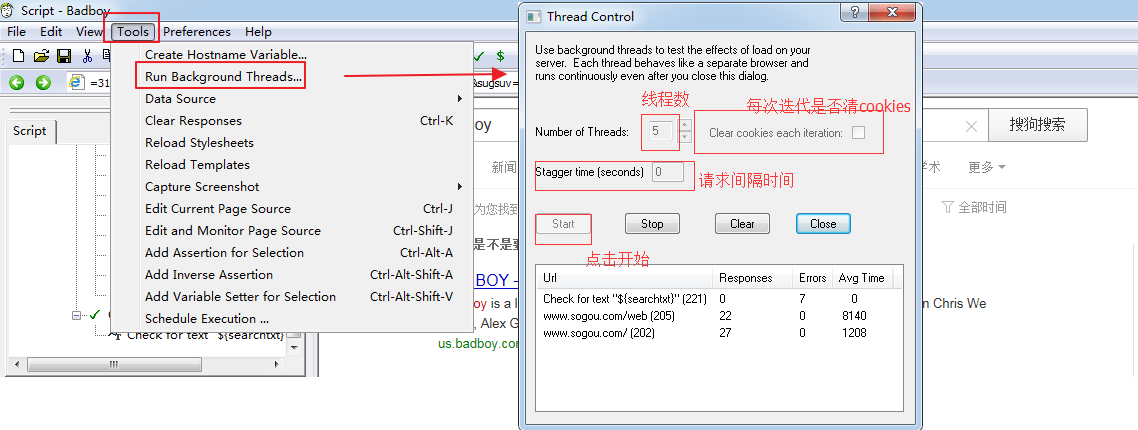Click the Open file folder icon

tap(41, 56)
